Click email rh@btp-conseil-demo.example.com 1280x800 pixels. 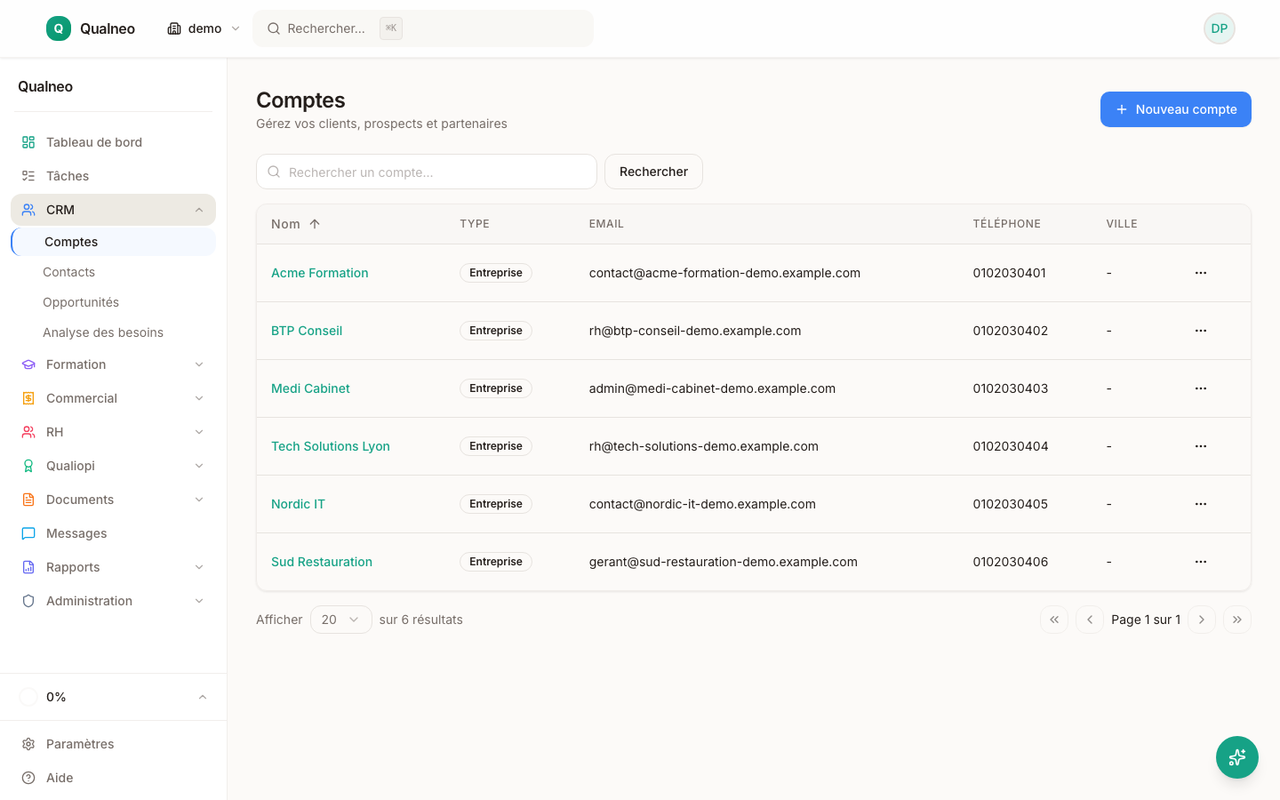pos(695,331)
